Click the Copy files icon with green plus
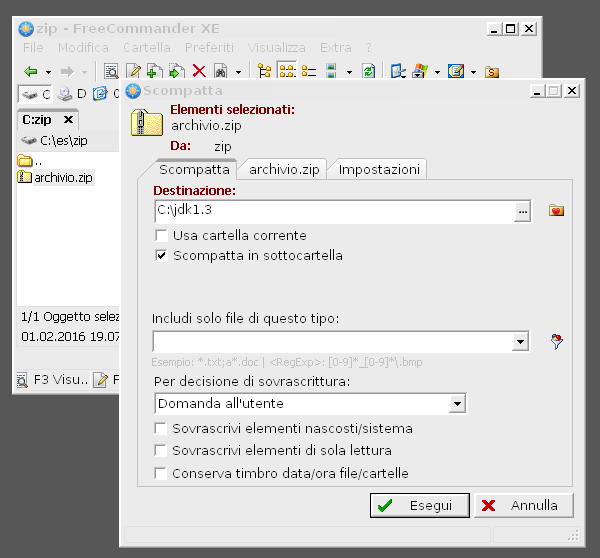Image resolution: width=600 pixels, height=558 pixels. pos(155,72)
